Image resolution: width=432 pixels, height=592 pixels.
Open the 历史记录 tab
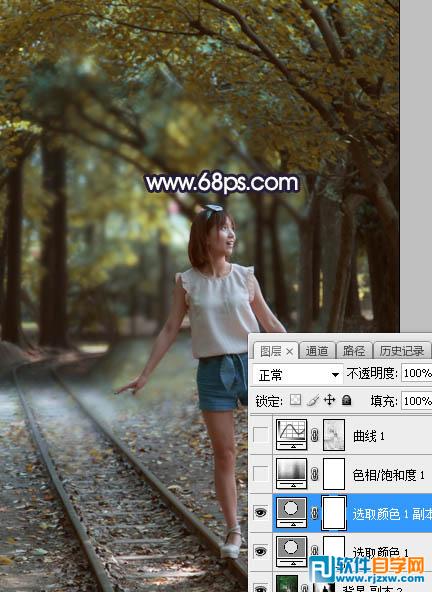click(402, 351)
